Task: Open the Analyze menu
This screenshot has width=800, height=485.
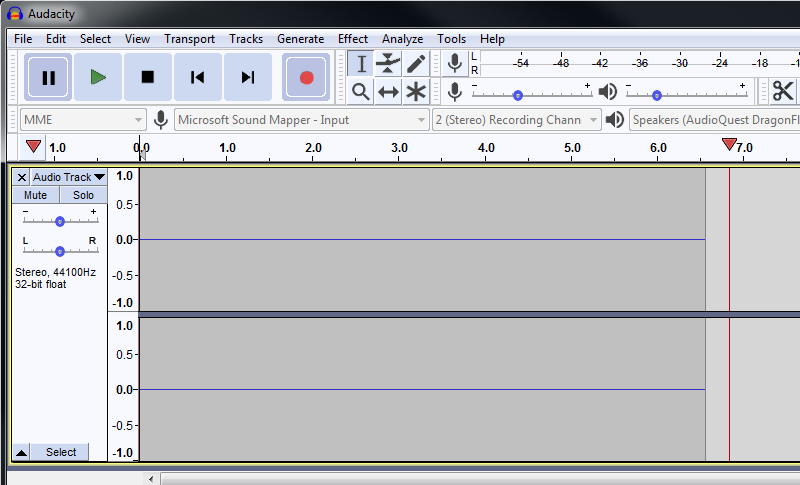Action: 403,39
